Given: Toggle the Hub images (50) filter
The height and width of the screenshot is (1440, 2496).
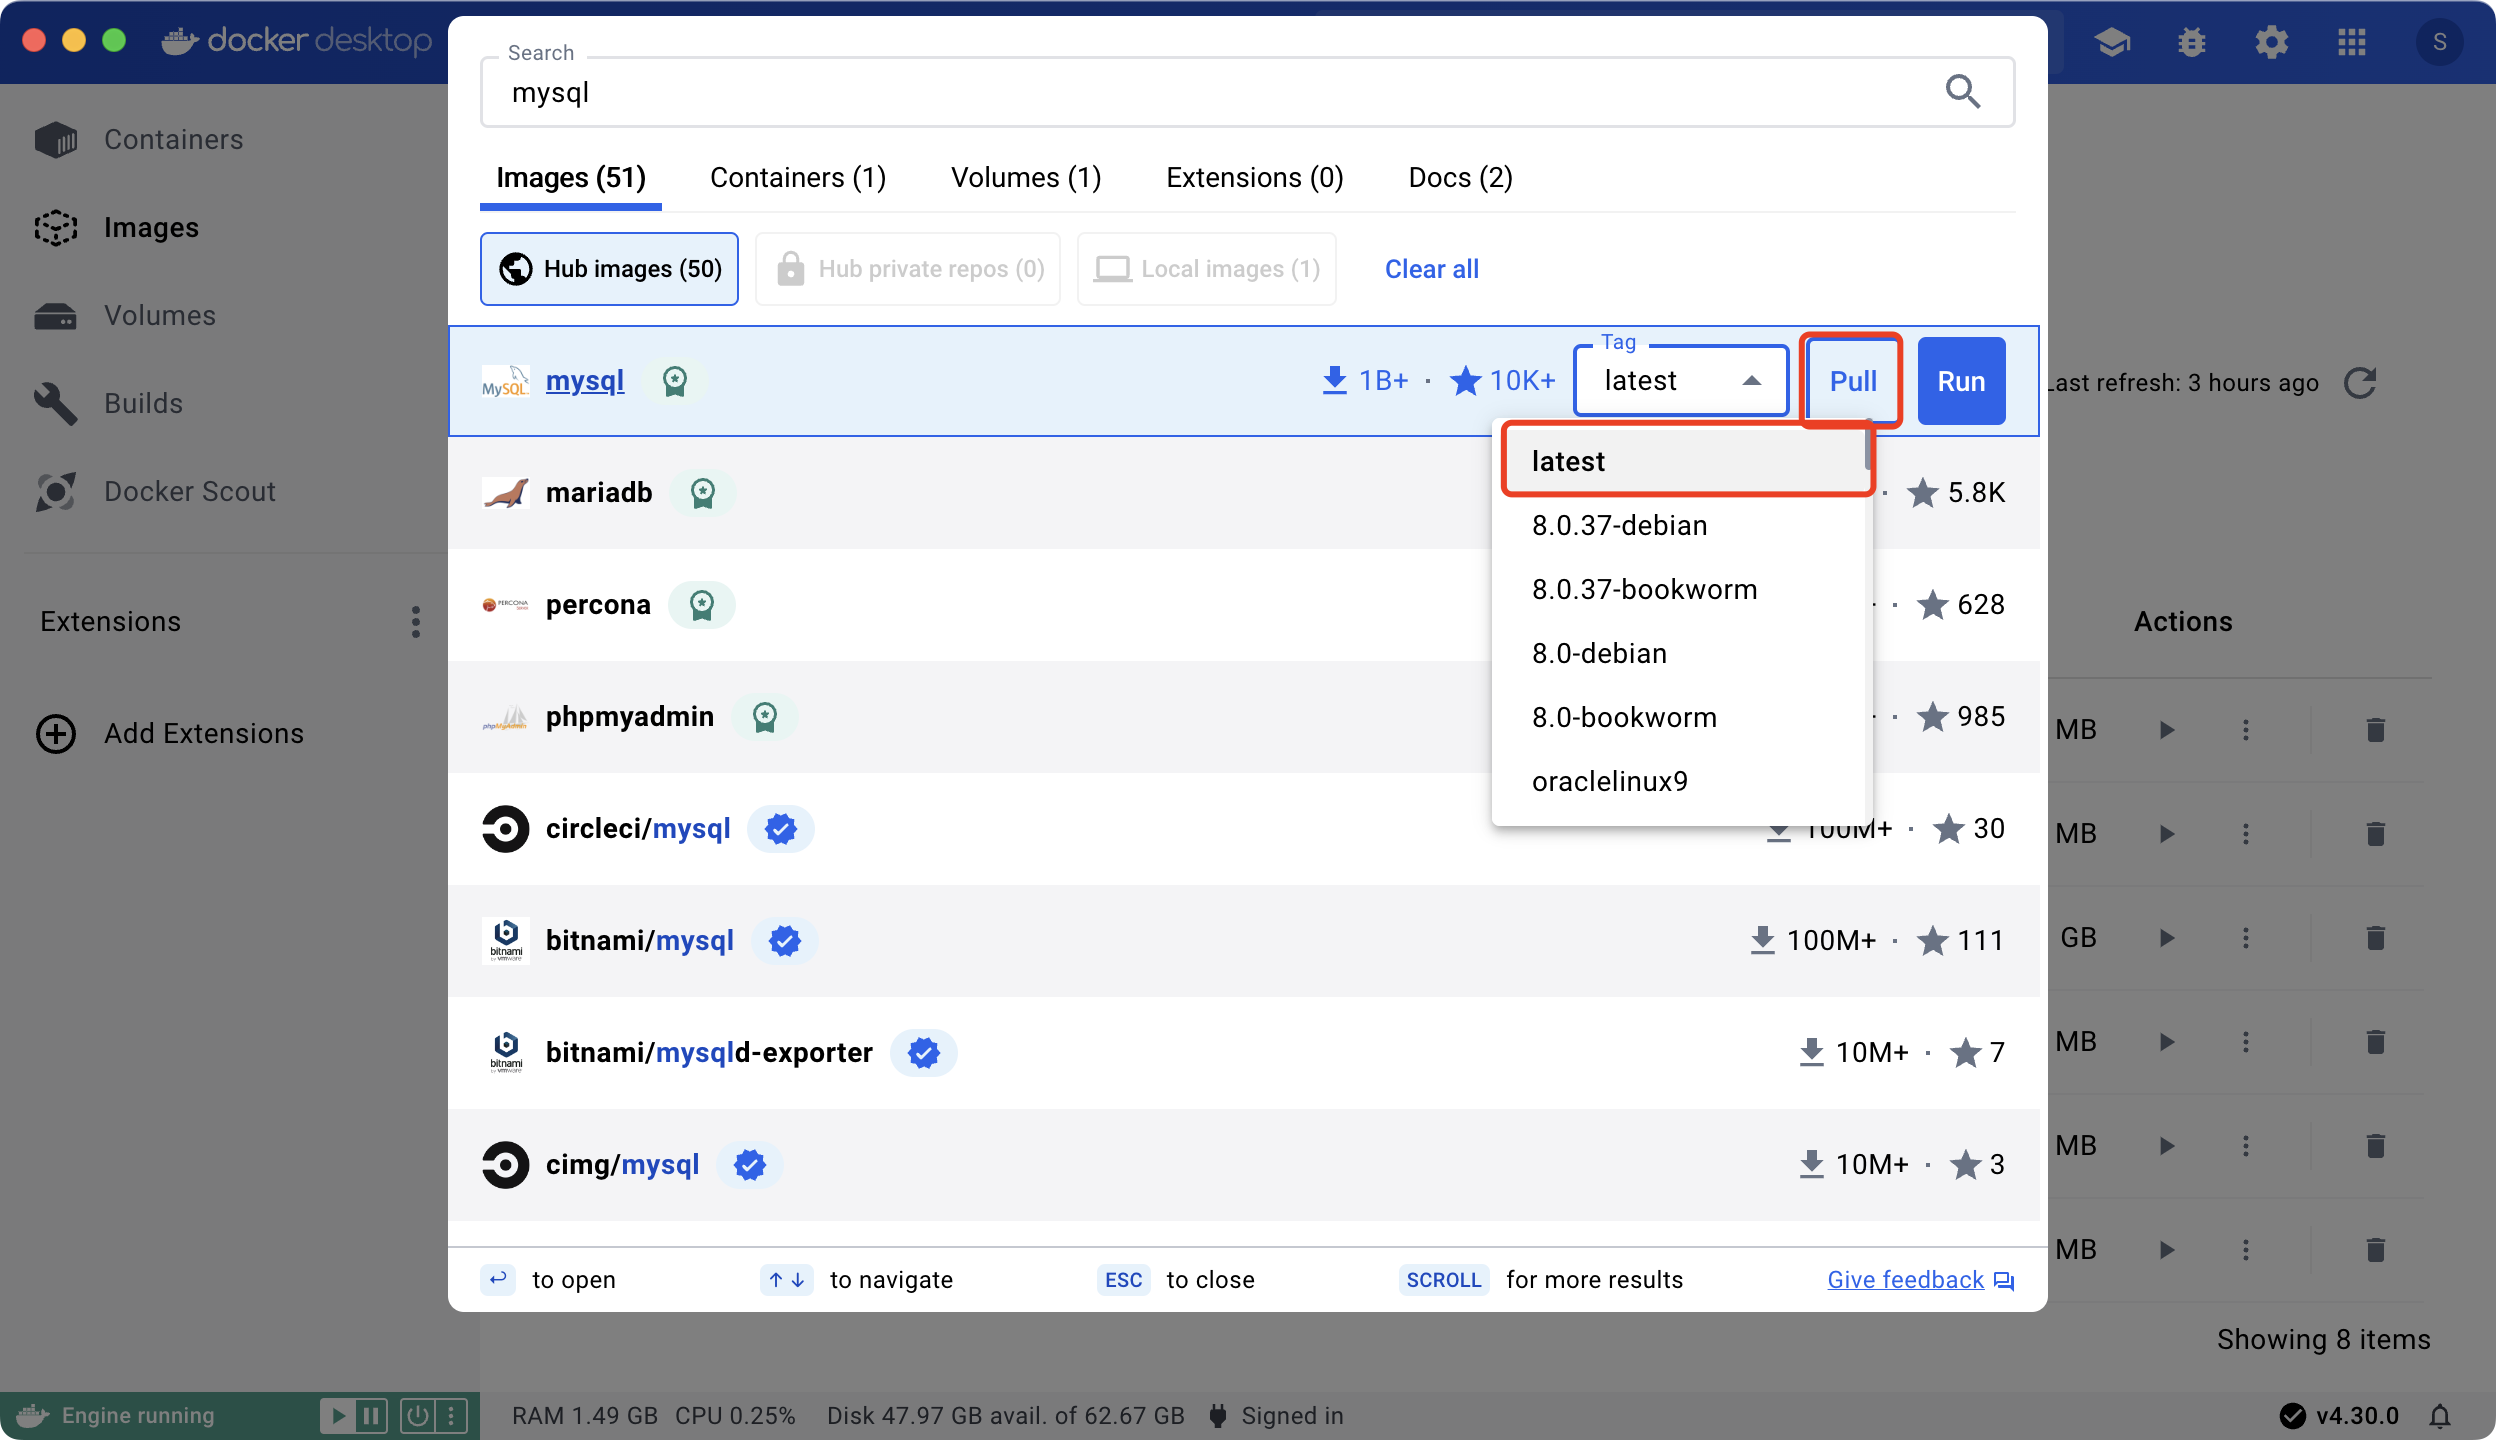Looking at the screenshot, I should (x=609, y=269).
